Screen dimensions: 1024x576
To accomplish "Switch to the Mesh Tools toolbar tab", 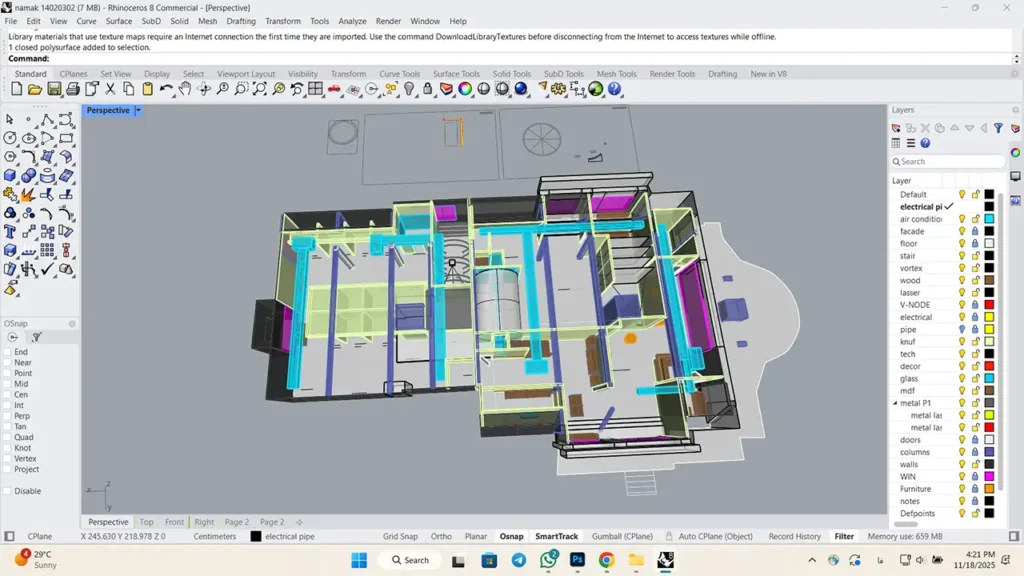I will [616, 74].
